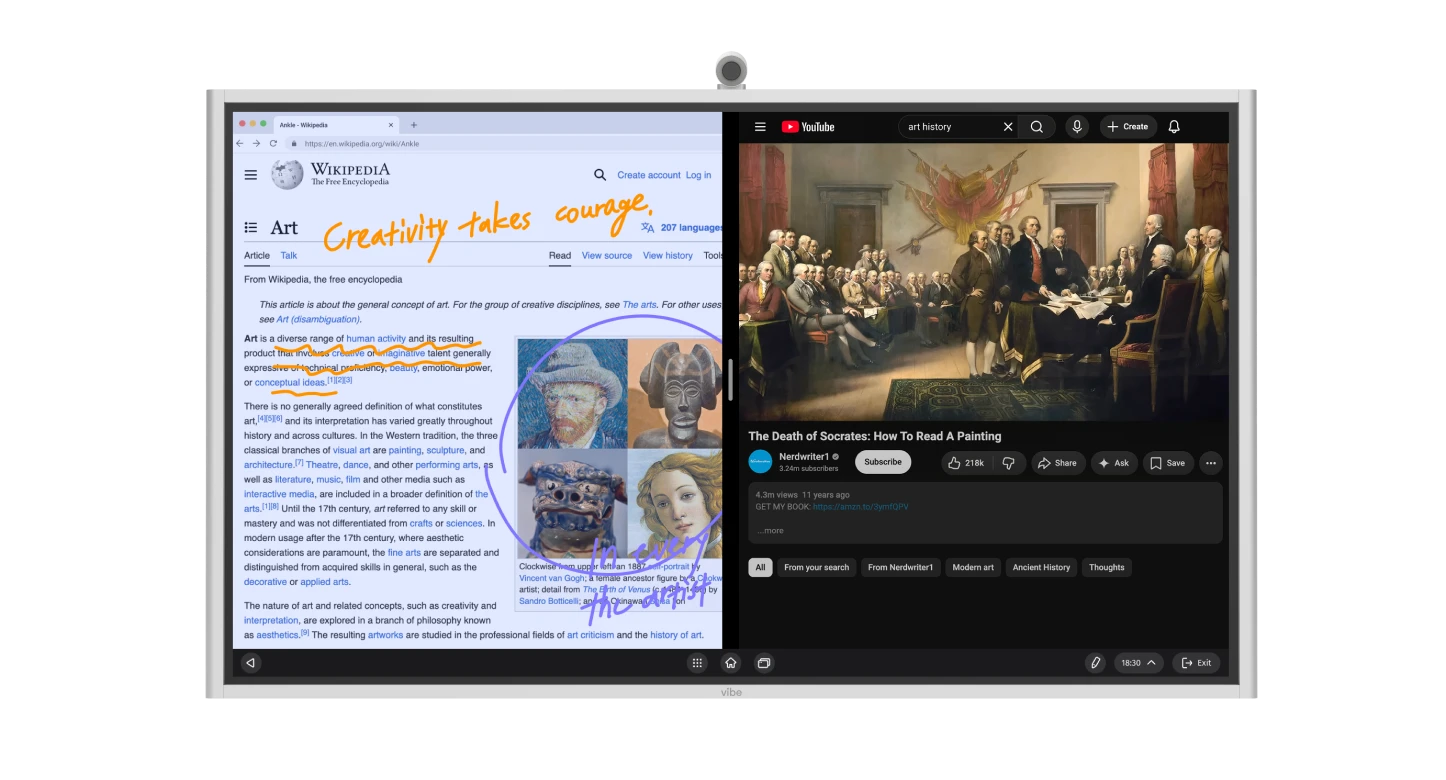Open the View source tab
Viewport: 1446px width, 780px height.
[x=607, y=256]
